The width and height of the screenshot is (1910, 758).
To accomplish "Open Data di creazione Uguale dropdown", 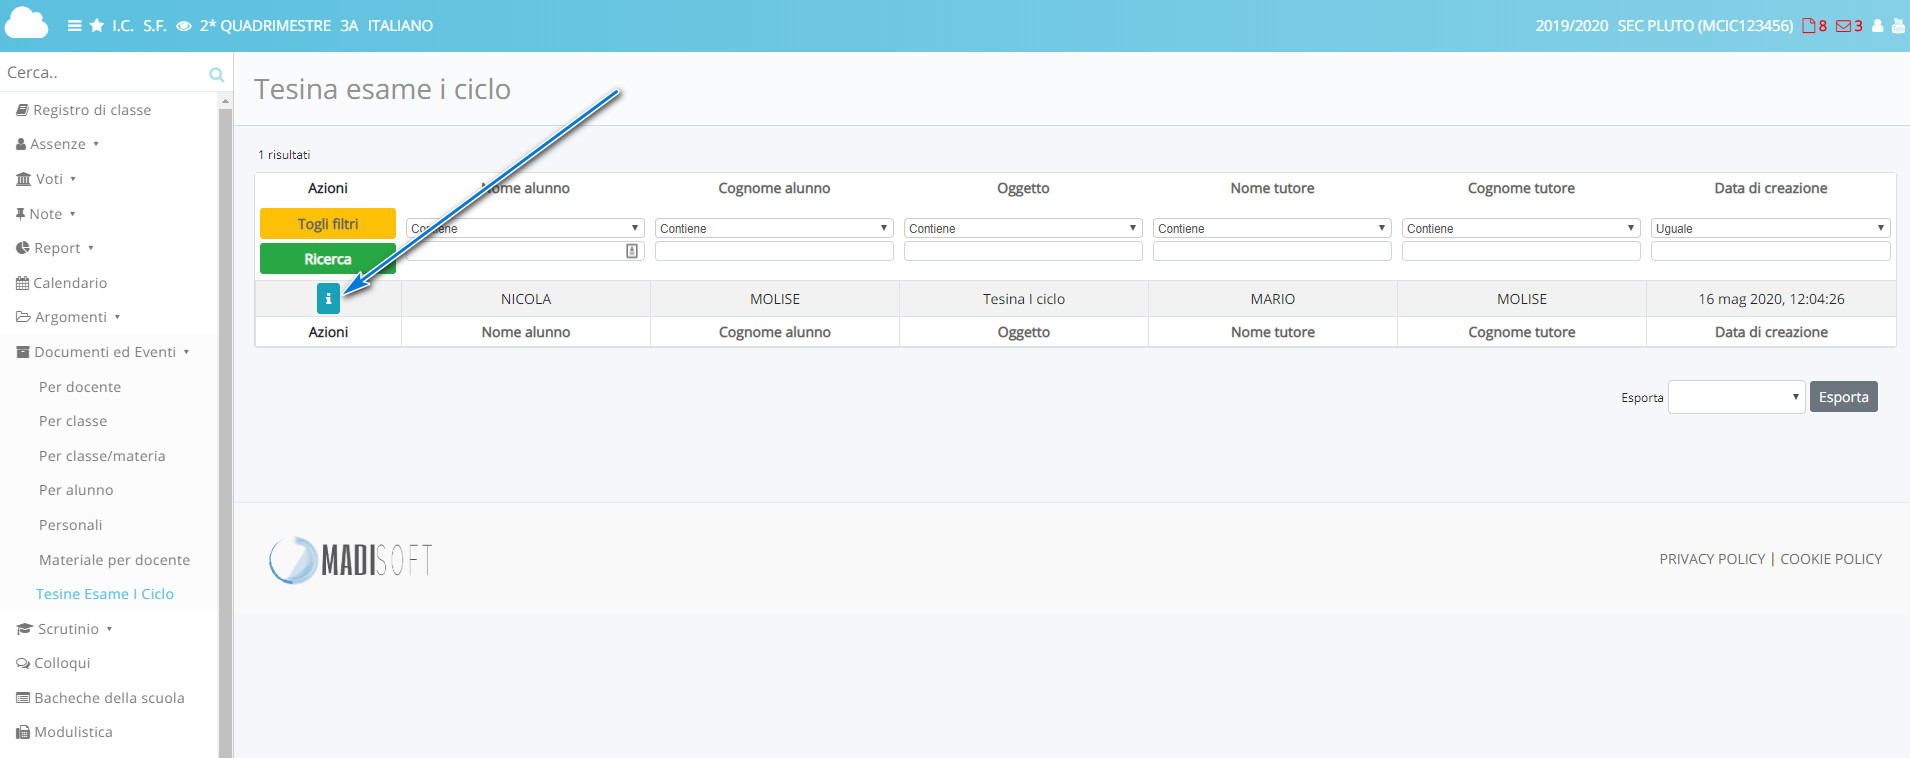I will click(1771, 228).
